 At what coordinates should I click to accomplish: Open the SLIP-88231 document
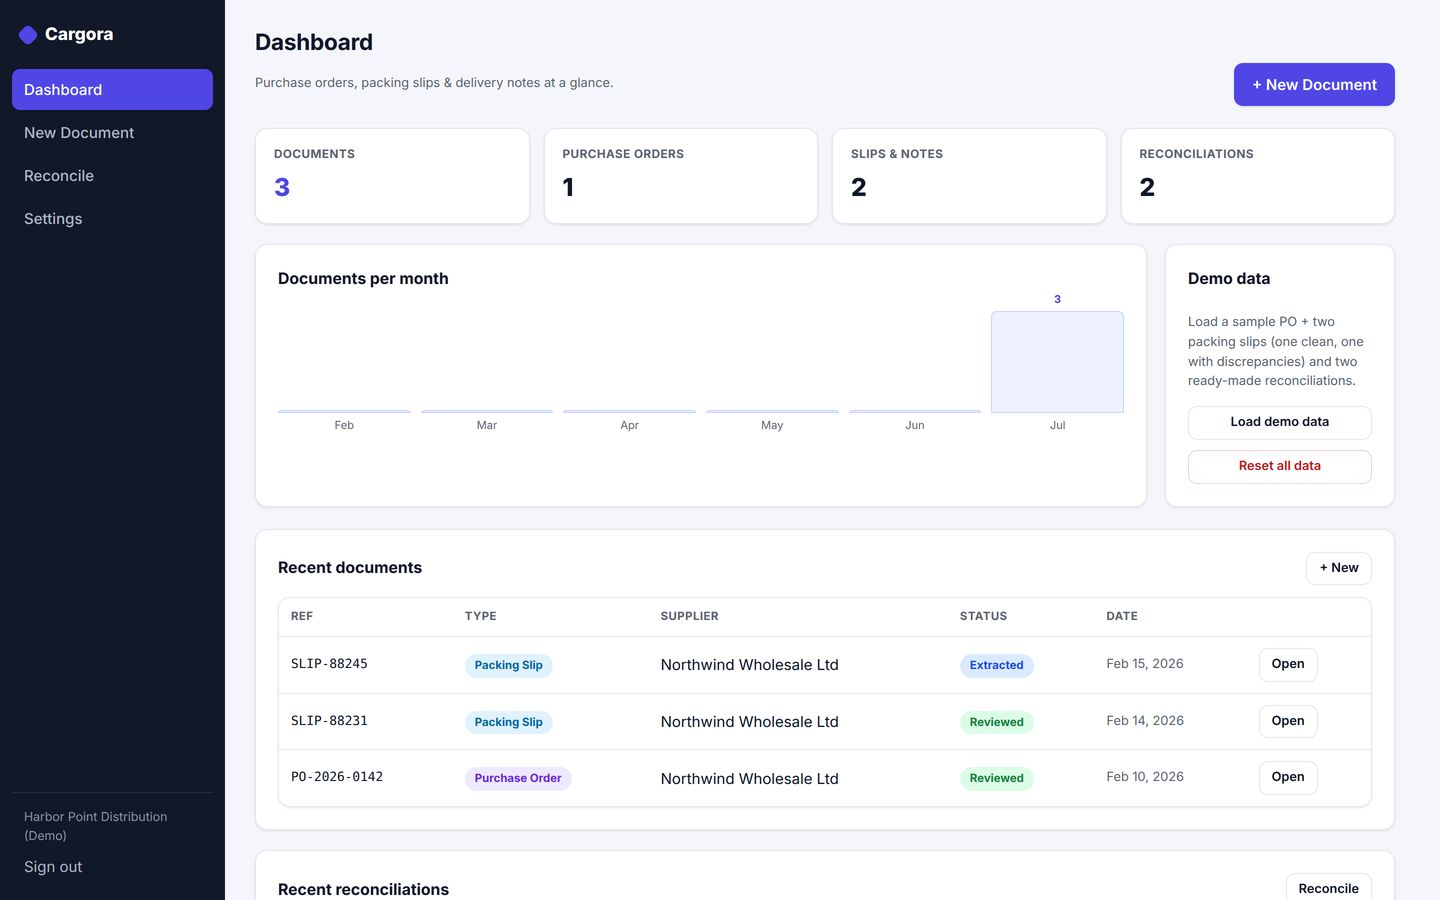tap(1288, 721)
